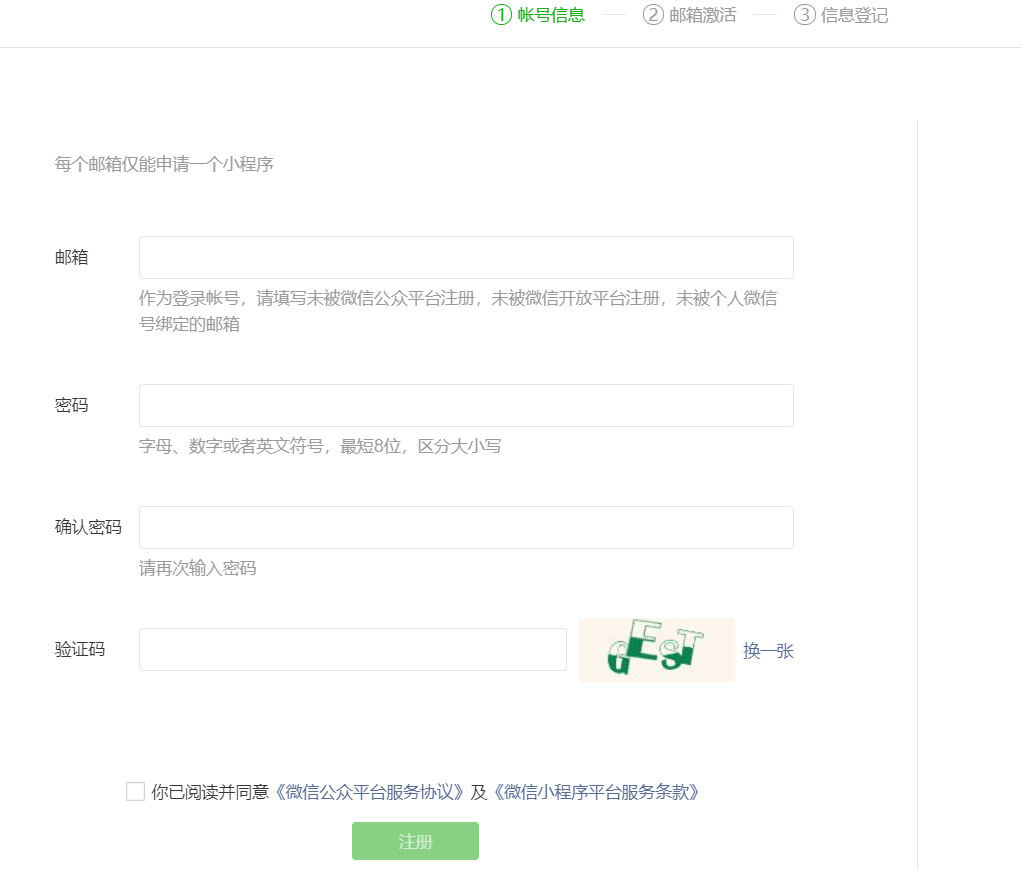
Task: Enable the service agreement checkbox
Action: pos(134,791)
